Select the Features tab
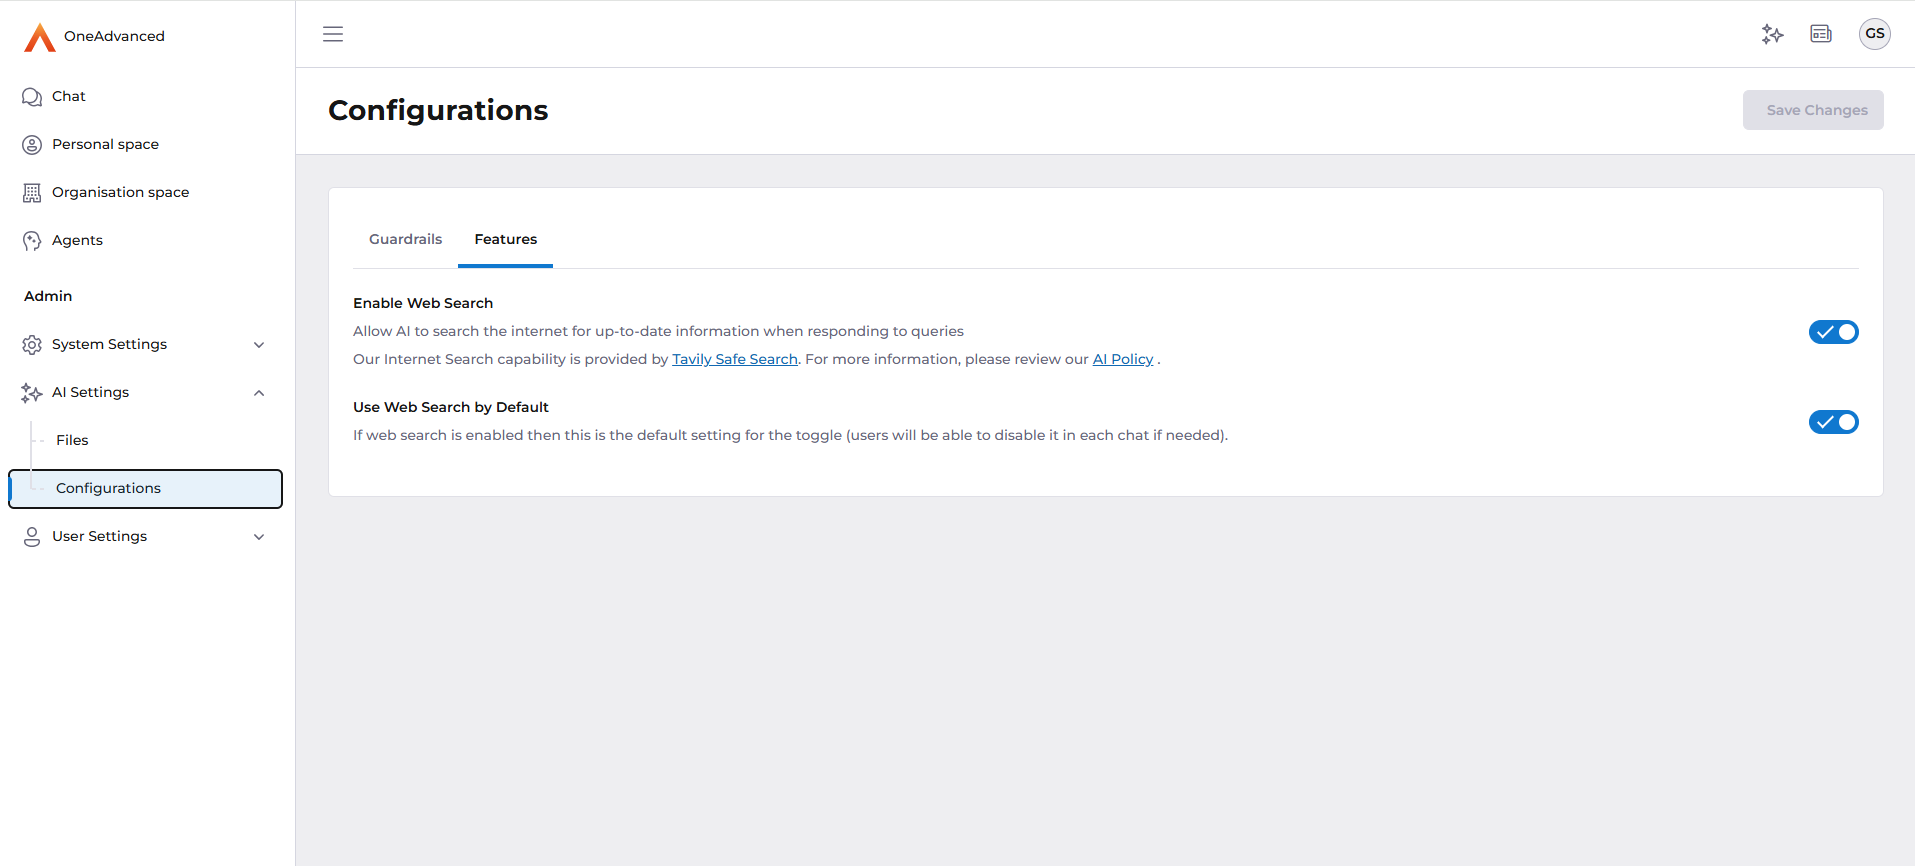Image resolution: width=1915 pixels, height=866 pixels. coord(505,239)
